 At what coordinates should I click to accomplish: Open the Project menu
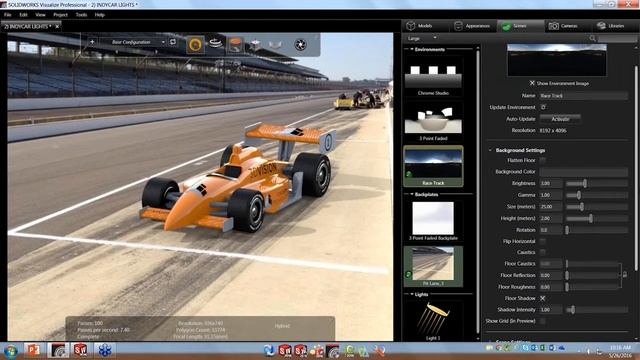[60, 15]
